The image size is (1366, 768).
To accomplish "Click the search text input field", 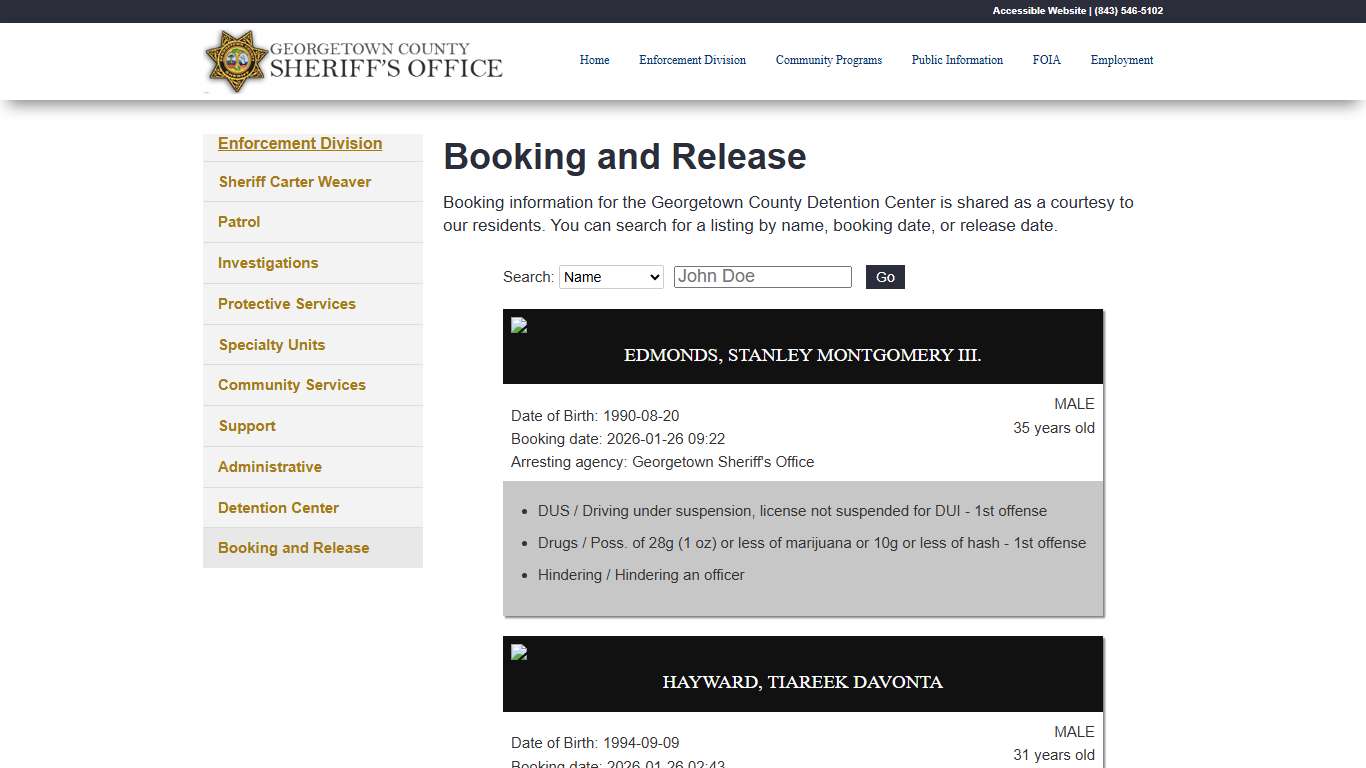I will pyautogui.click(x=762, y=276).
